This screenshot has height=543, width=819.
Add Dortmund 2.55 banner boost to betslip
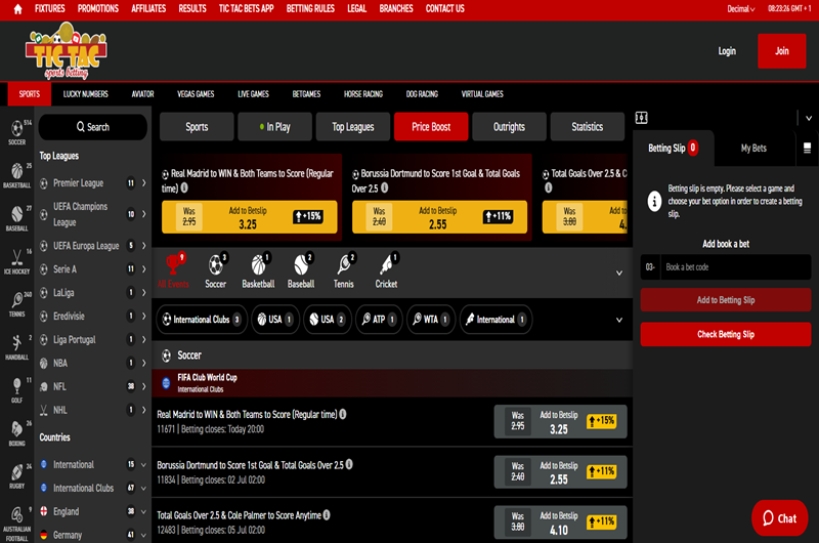(x=439, y=217)
